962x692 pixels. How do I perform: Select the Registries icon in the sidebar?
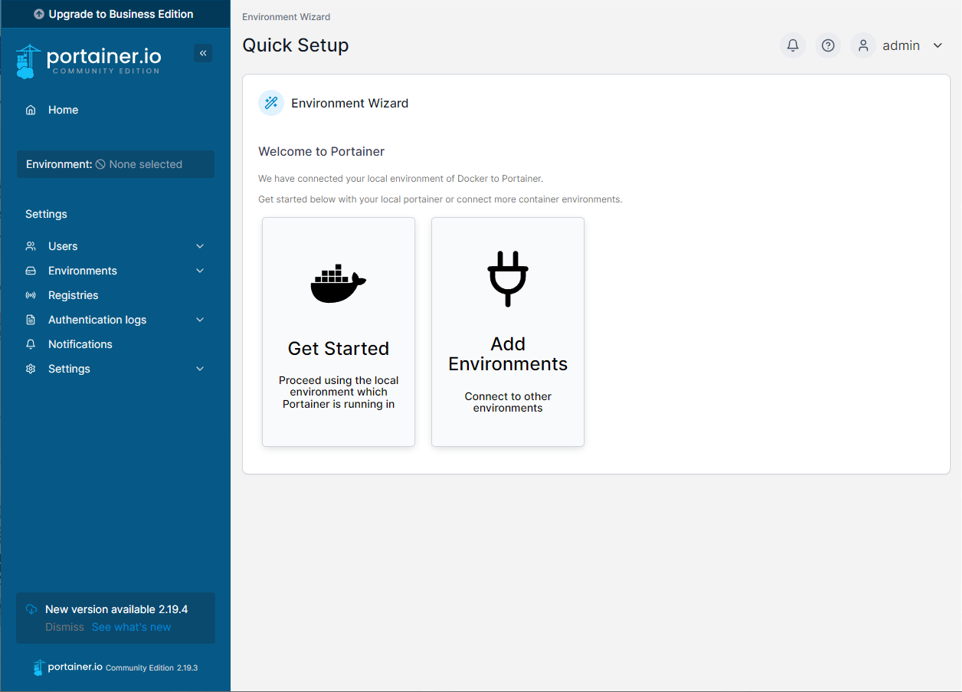click(x=31, y=295)
